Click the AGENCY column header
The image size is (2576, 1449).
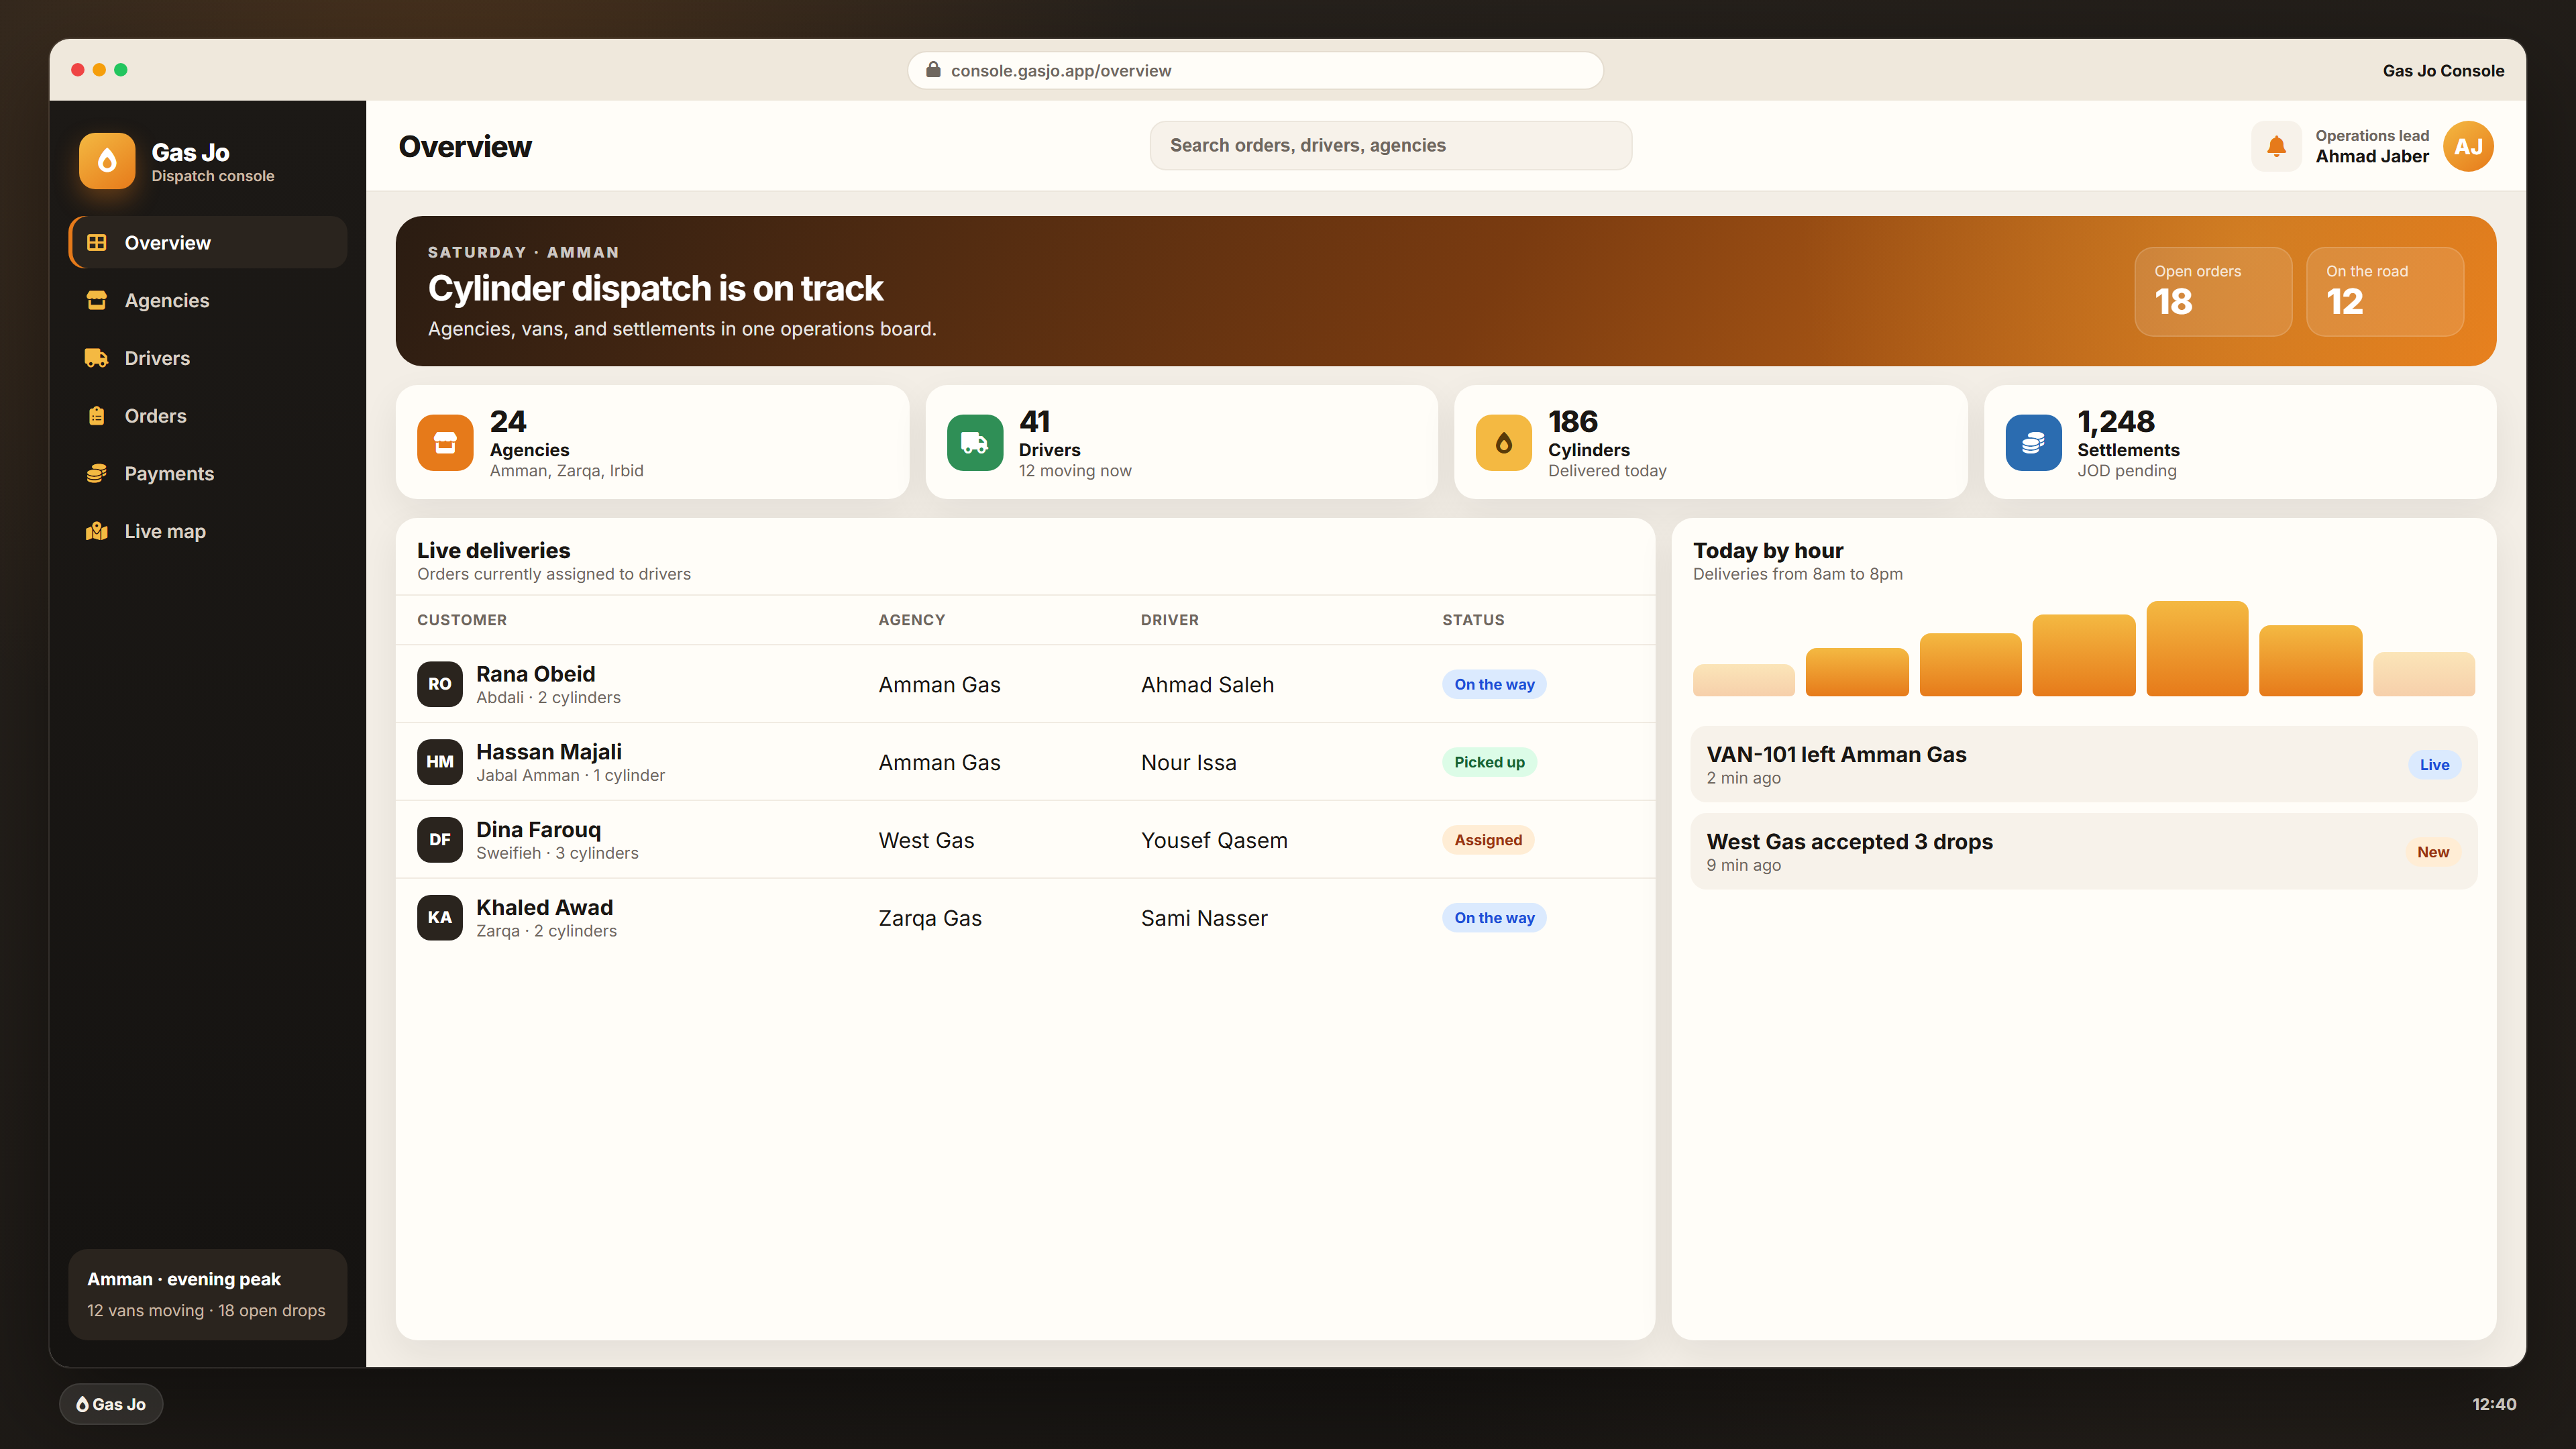click(x=911, y=620)
